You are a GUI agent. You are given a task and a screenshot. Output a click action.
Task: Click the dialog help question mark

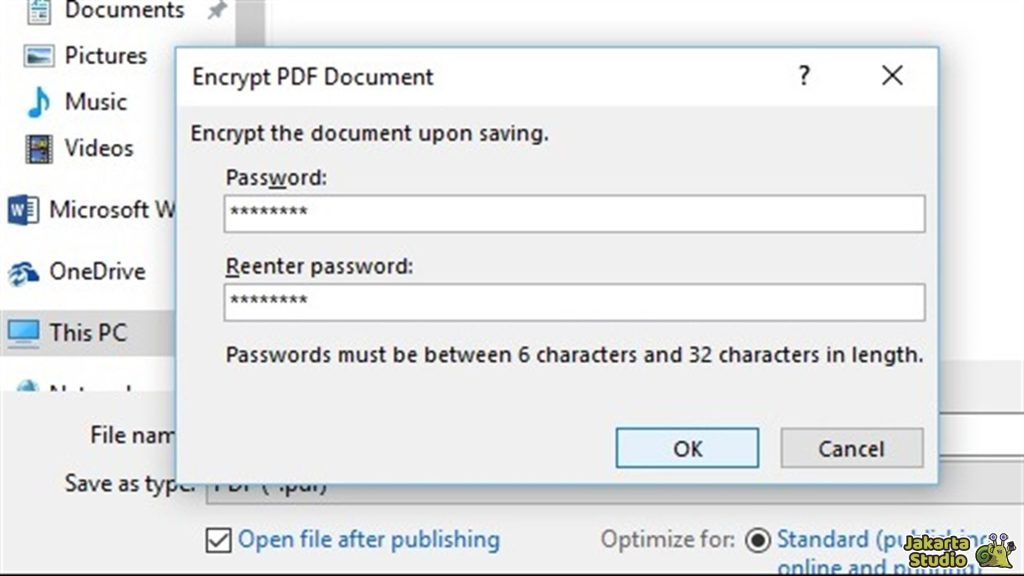804,76
